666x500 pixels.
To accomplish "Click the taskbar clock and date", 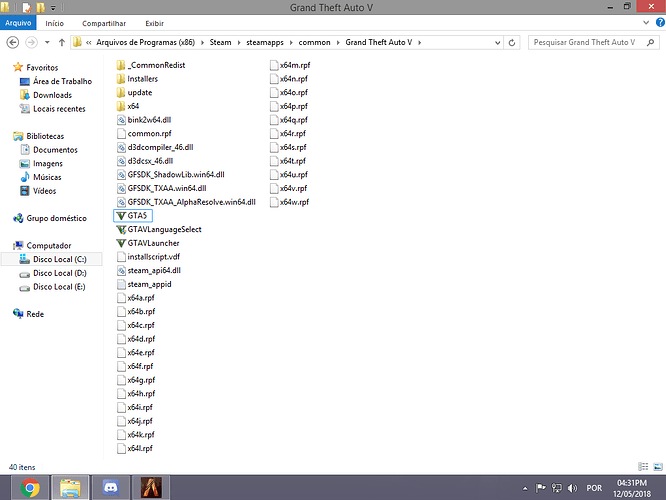I will (632, 488).
